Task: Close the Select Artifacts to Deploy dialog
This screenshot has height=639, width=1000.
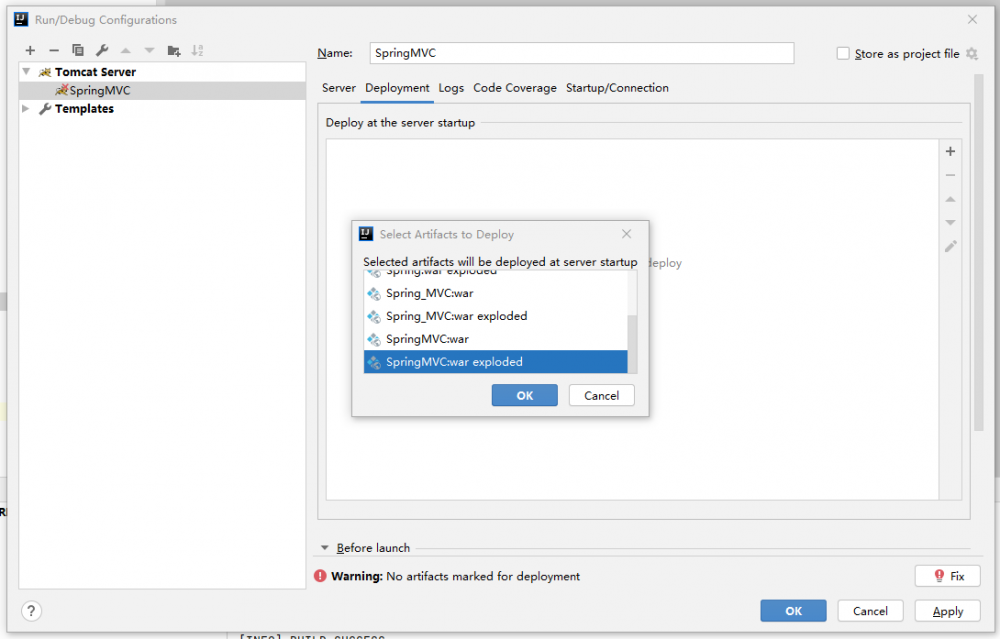Action: click(x=626, y=234)
